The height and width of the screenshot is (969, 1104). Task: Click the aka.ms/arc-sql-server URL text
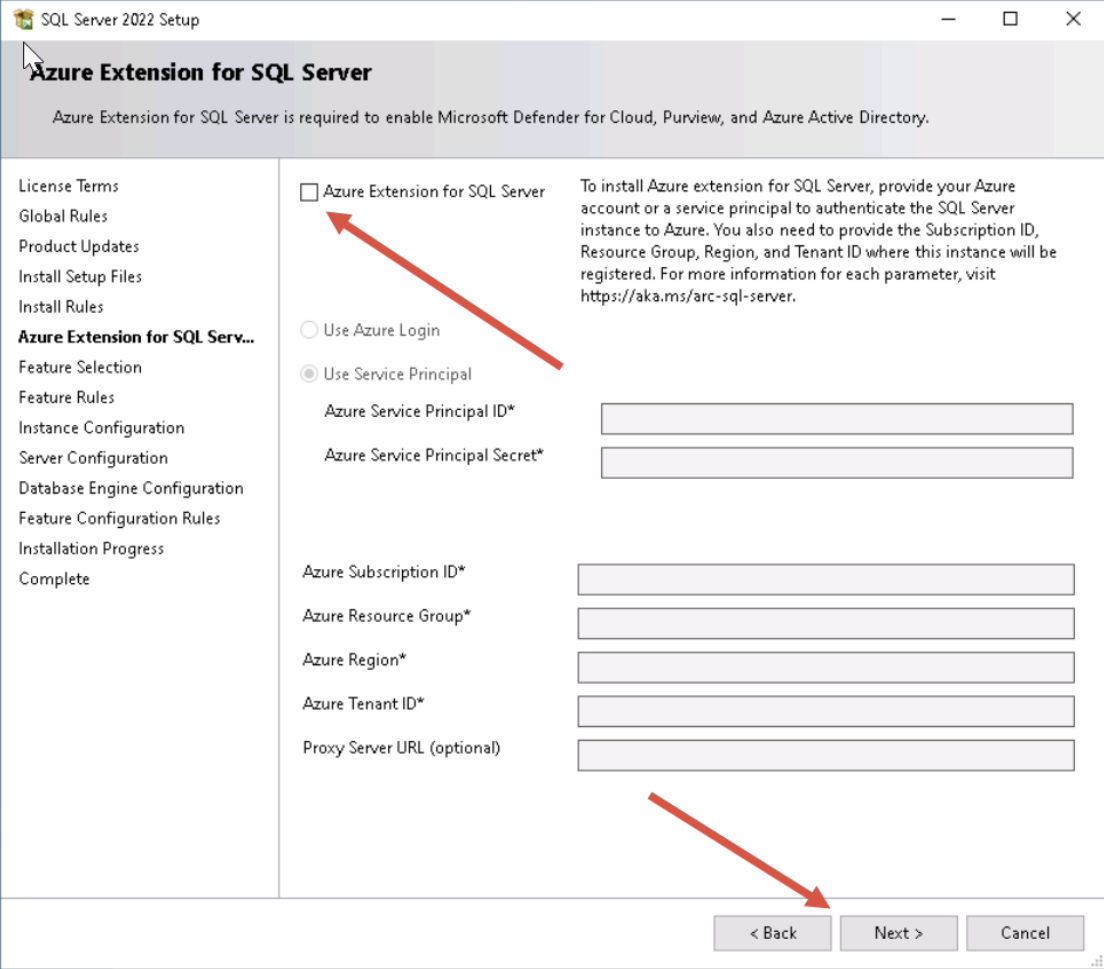pos(688,296)
